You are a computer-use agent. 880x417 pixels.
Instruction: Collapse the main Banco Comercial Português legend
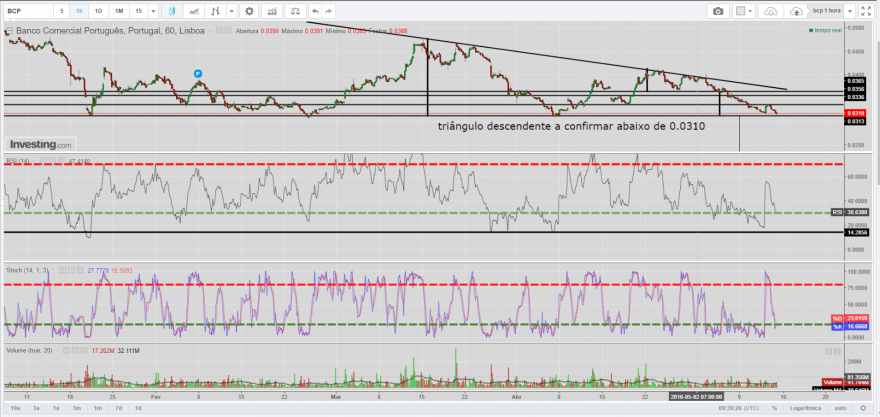pos(9,31)
